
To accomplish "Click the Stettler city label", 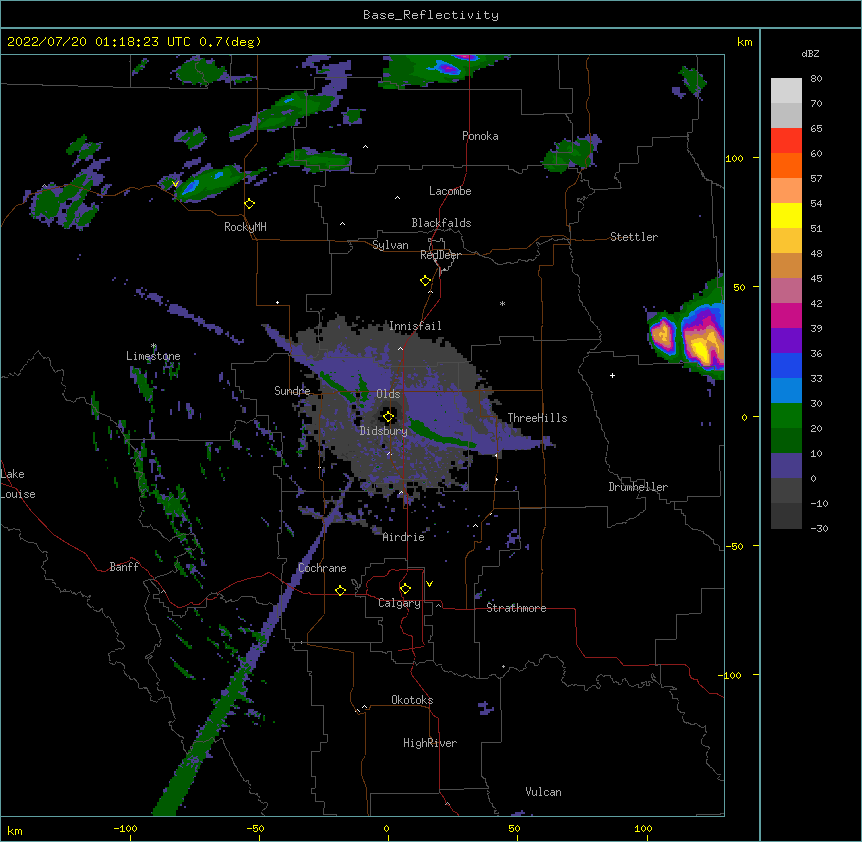I will click(x=633, y=237).
